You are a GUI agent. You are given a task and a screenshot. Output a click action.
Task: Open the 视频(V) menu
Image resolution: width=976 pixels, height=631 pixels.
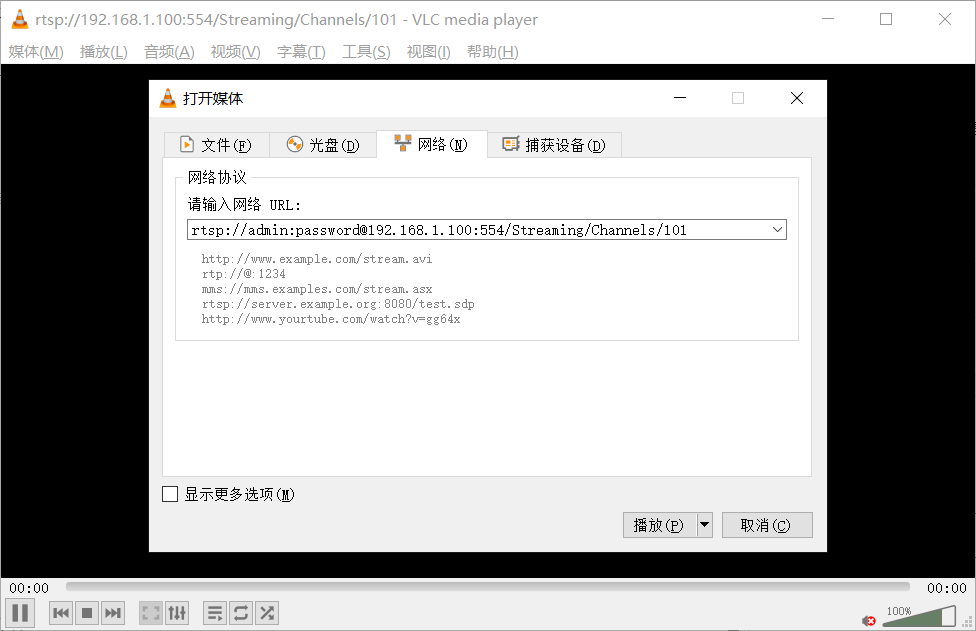click(x=236, y=52)
